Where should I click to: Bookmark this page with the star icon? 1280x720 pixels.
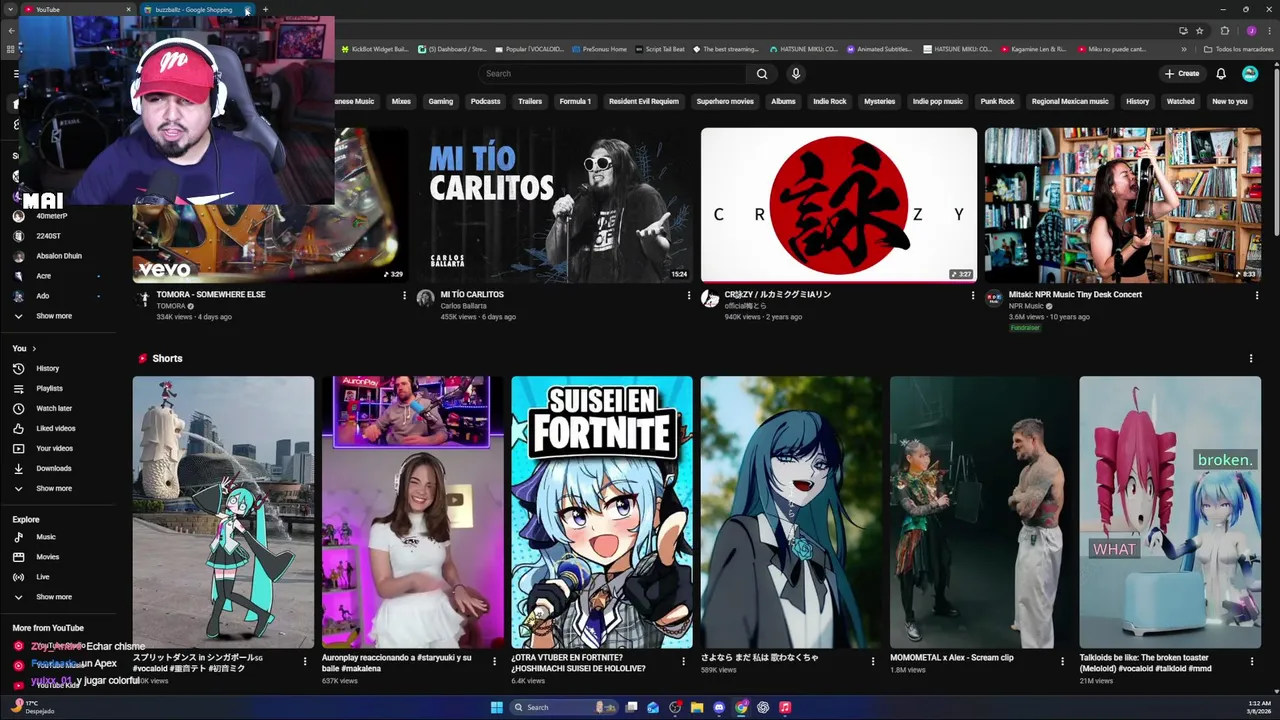(x=1199, y=30)
